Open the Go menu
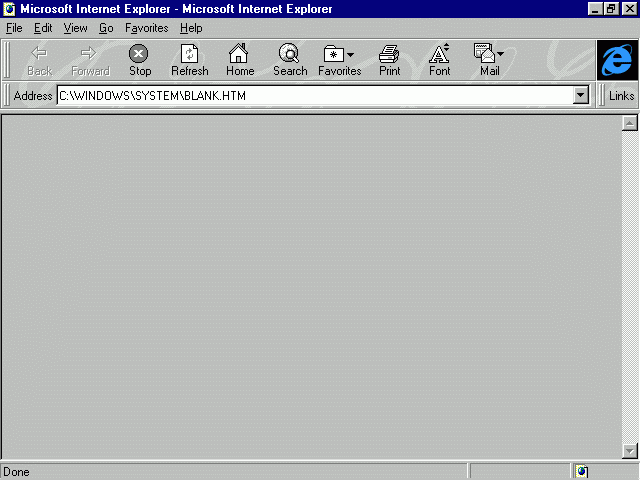The height and width of the screenshot is (480, 640). pos(106,28)
